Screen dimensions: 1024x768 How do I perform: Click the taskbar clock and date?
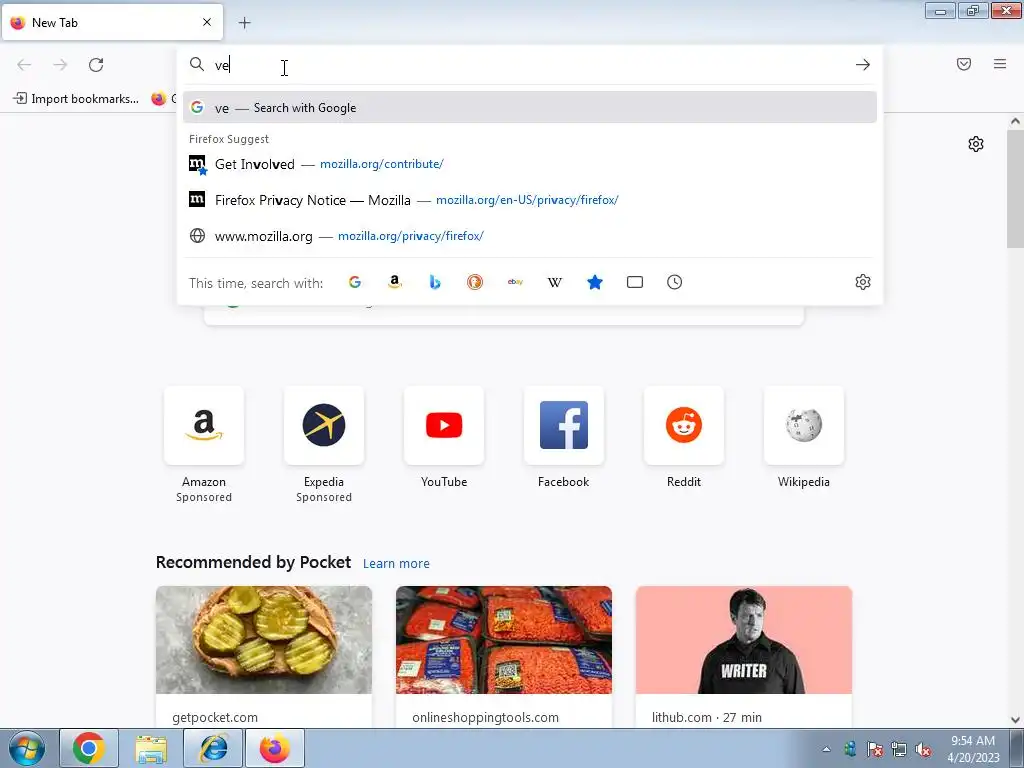[973, 748]
